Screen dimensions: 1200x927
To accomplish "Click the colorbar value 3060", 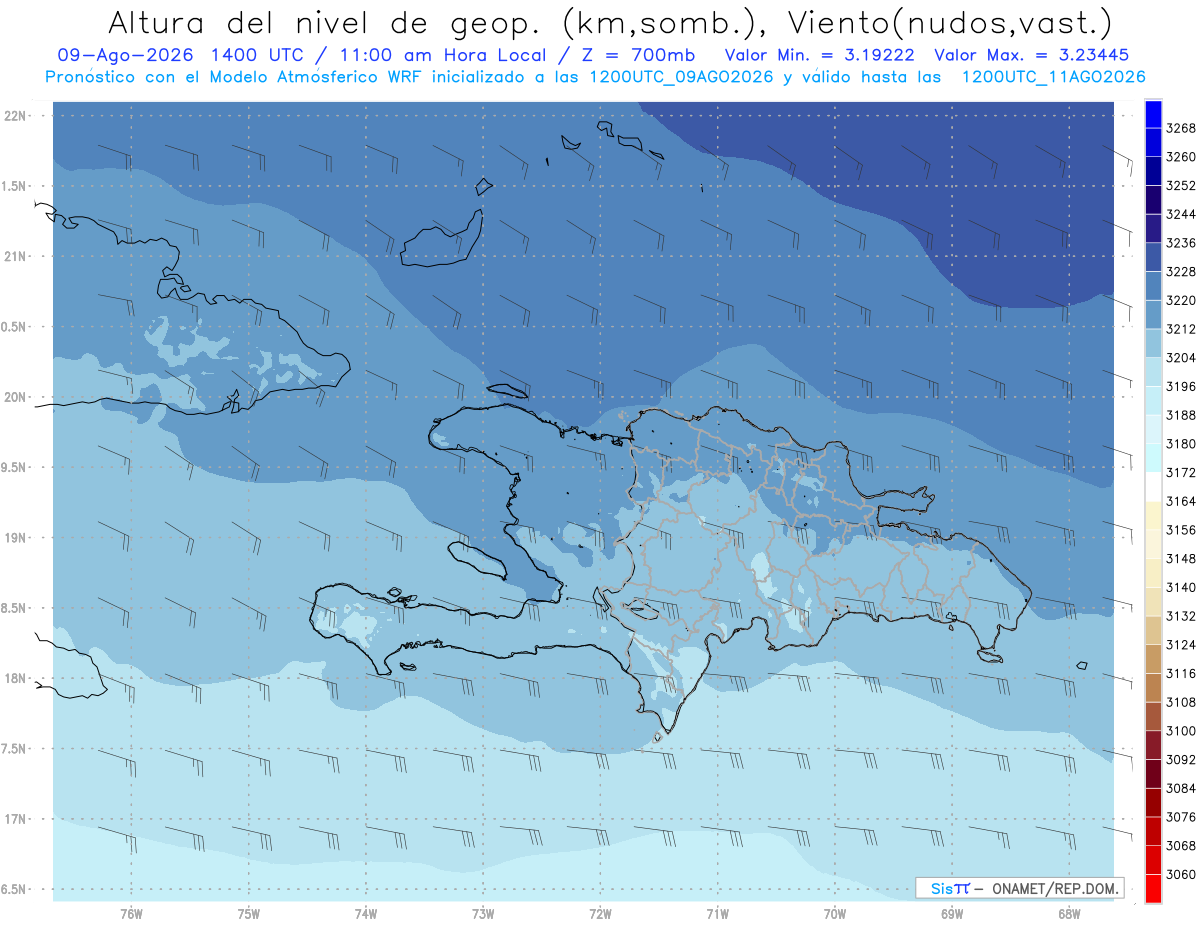I will click(x=1180, y=874).
